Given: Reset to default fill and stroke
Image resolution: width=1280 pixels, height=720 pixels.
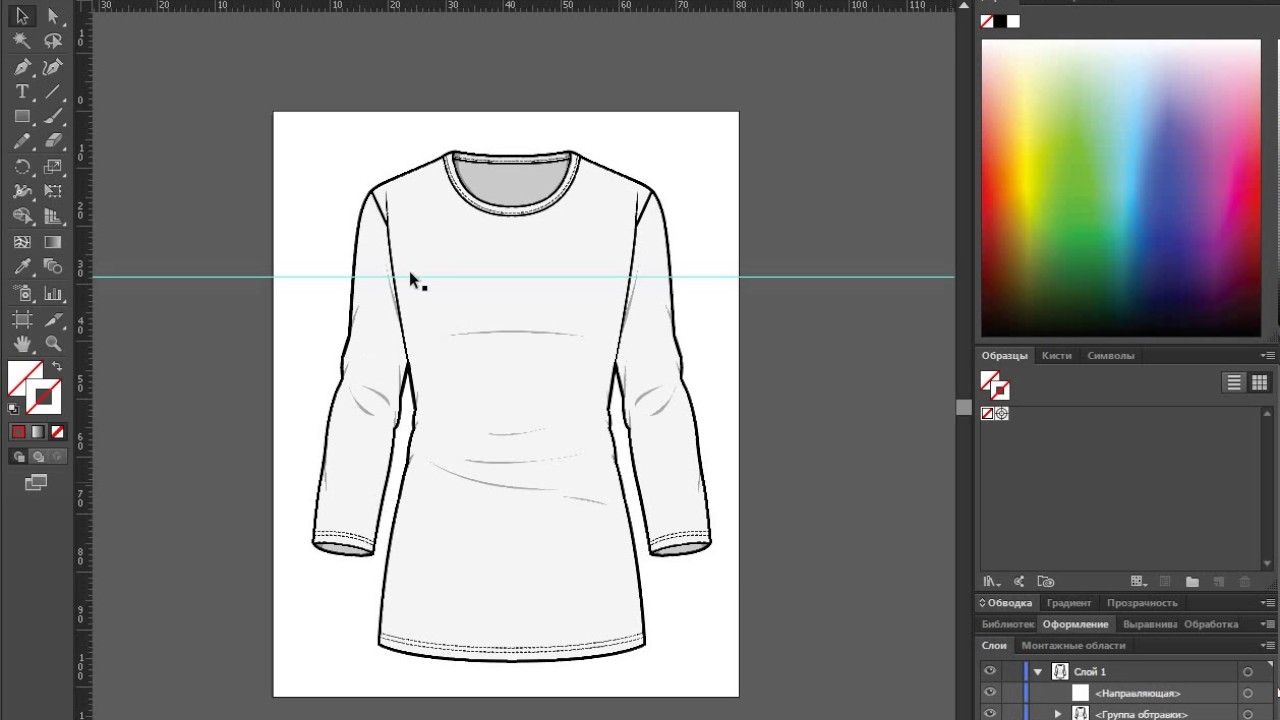Looking at the screenshot, I should coord(13,408).
